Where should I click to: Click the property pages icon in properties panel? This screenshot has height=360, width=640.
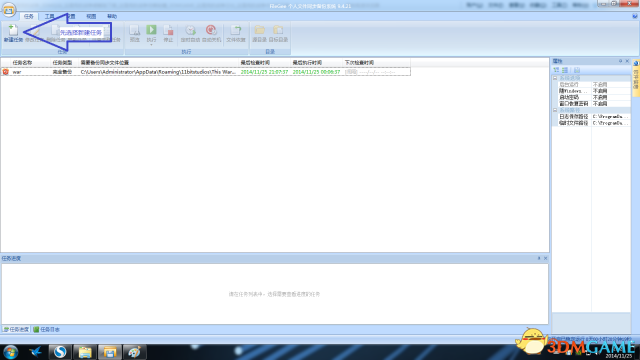point(577,70)
